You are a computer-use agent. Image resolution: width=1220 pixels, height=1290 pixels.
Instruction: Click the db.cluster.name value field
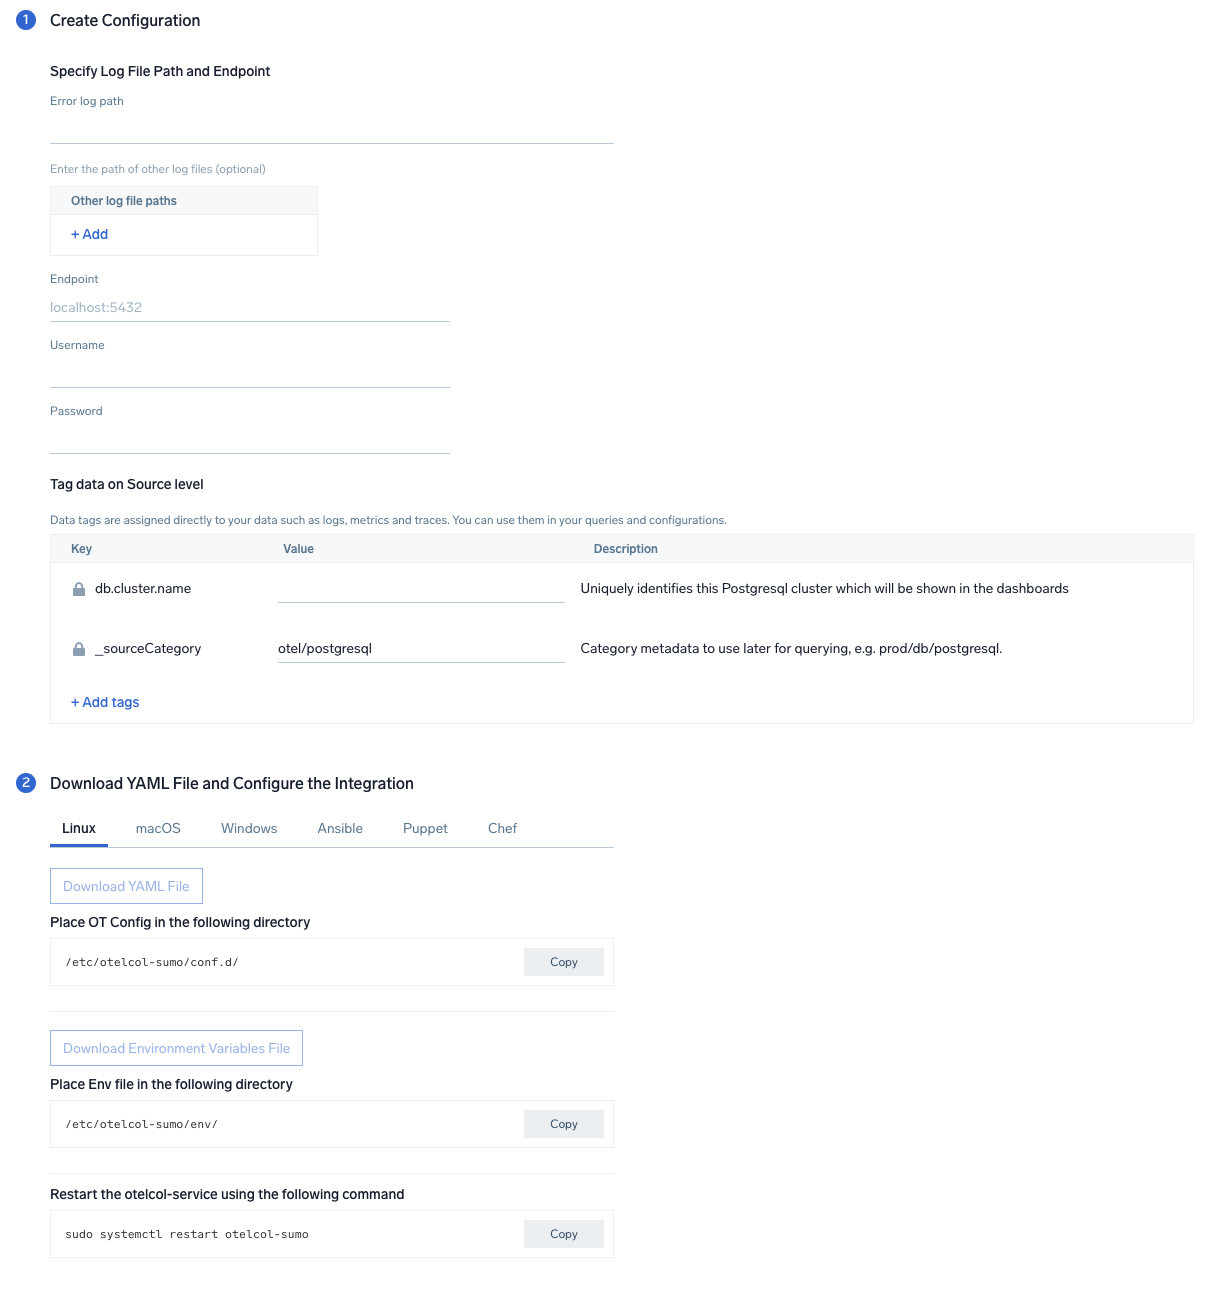(421, 588)
